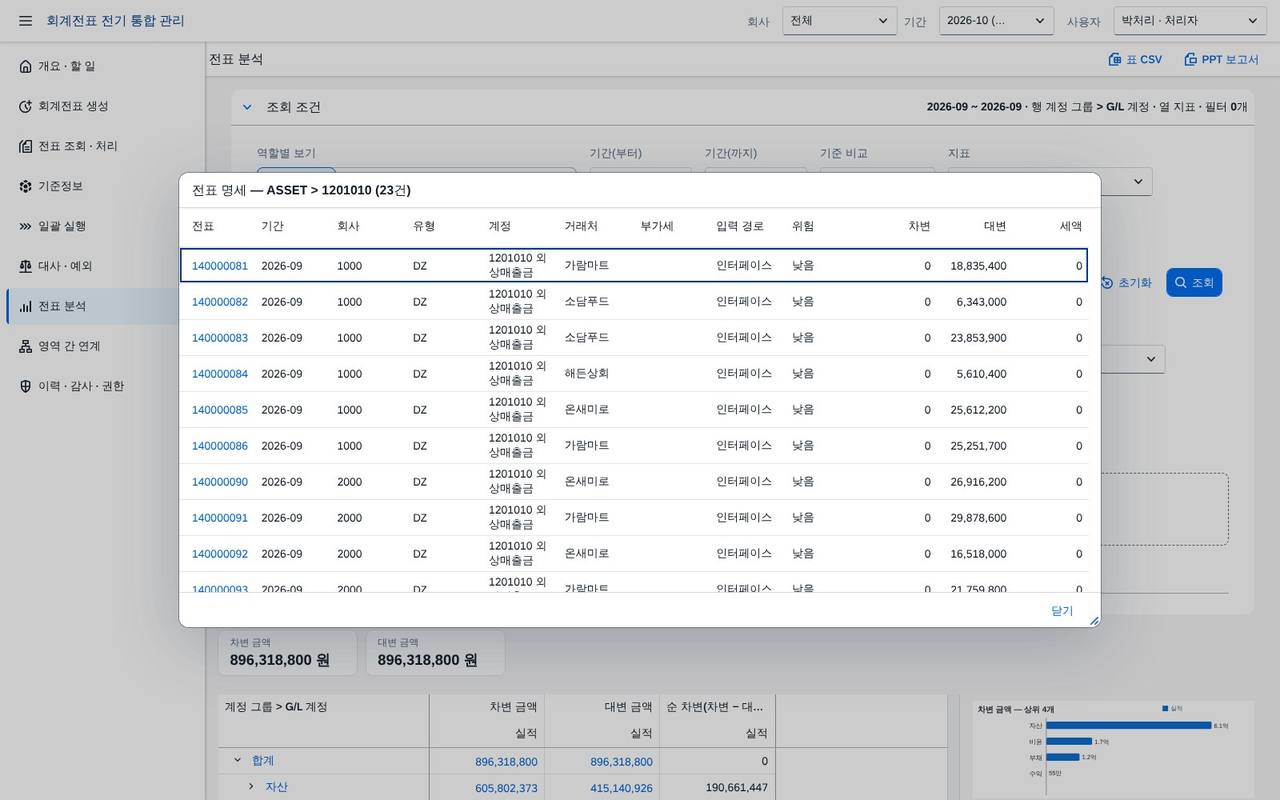
Task: Click the 일괄 실행 sidebar icon
Action: click(x=26, y=226)
